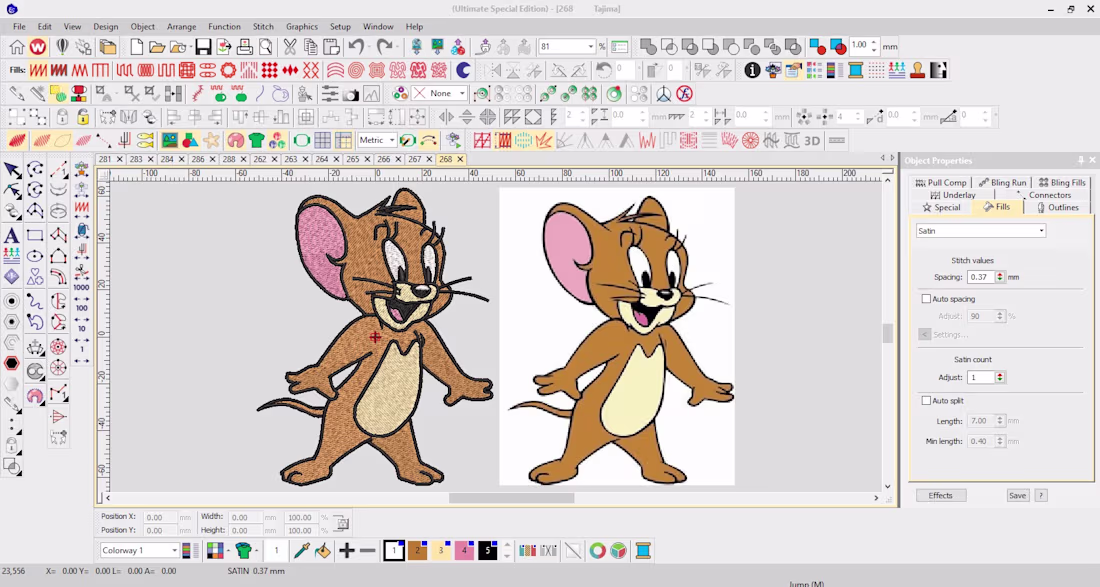Viewport: 1100px width, 587px height.
Task: Open the Connectors tab
Action: click(x=1044, y=195)
